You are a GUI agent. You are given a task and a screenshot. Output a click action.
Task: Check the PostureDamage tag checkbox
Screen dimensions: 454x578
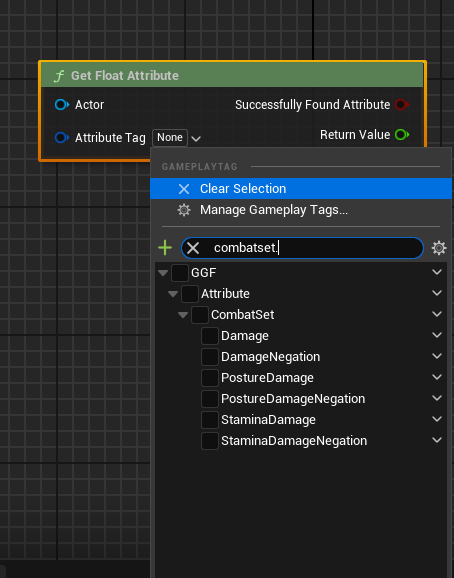click(210, 378)
